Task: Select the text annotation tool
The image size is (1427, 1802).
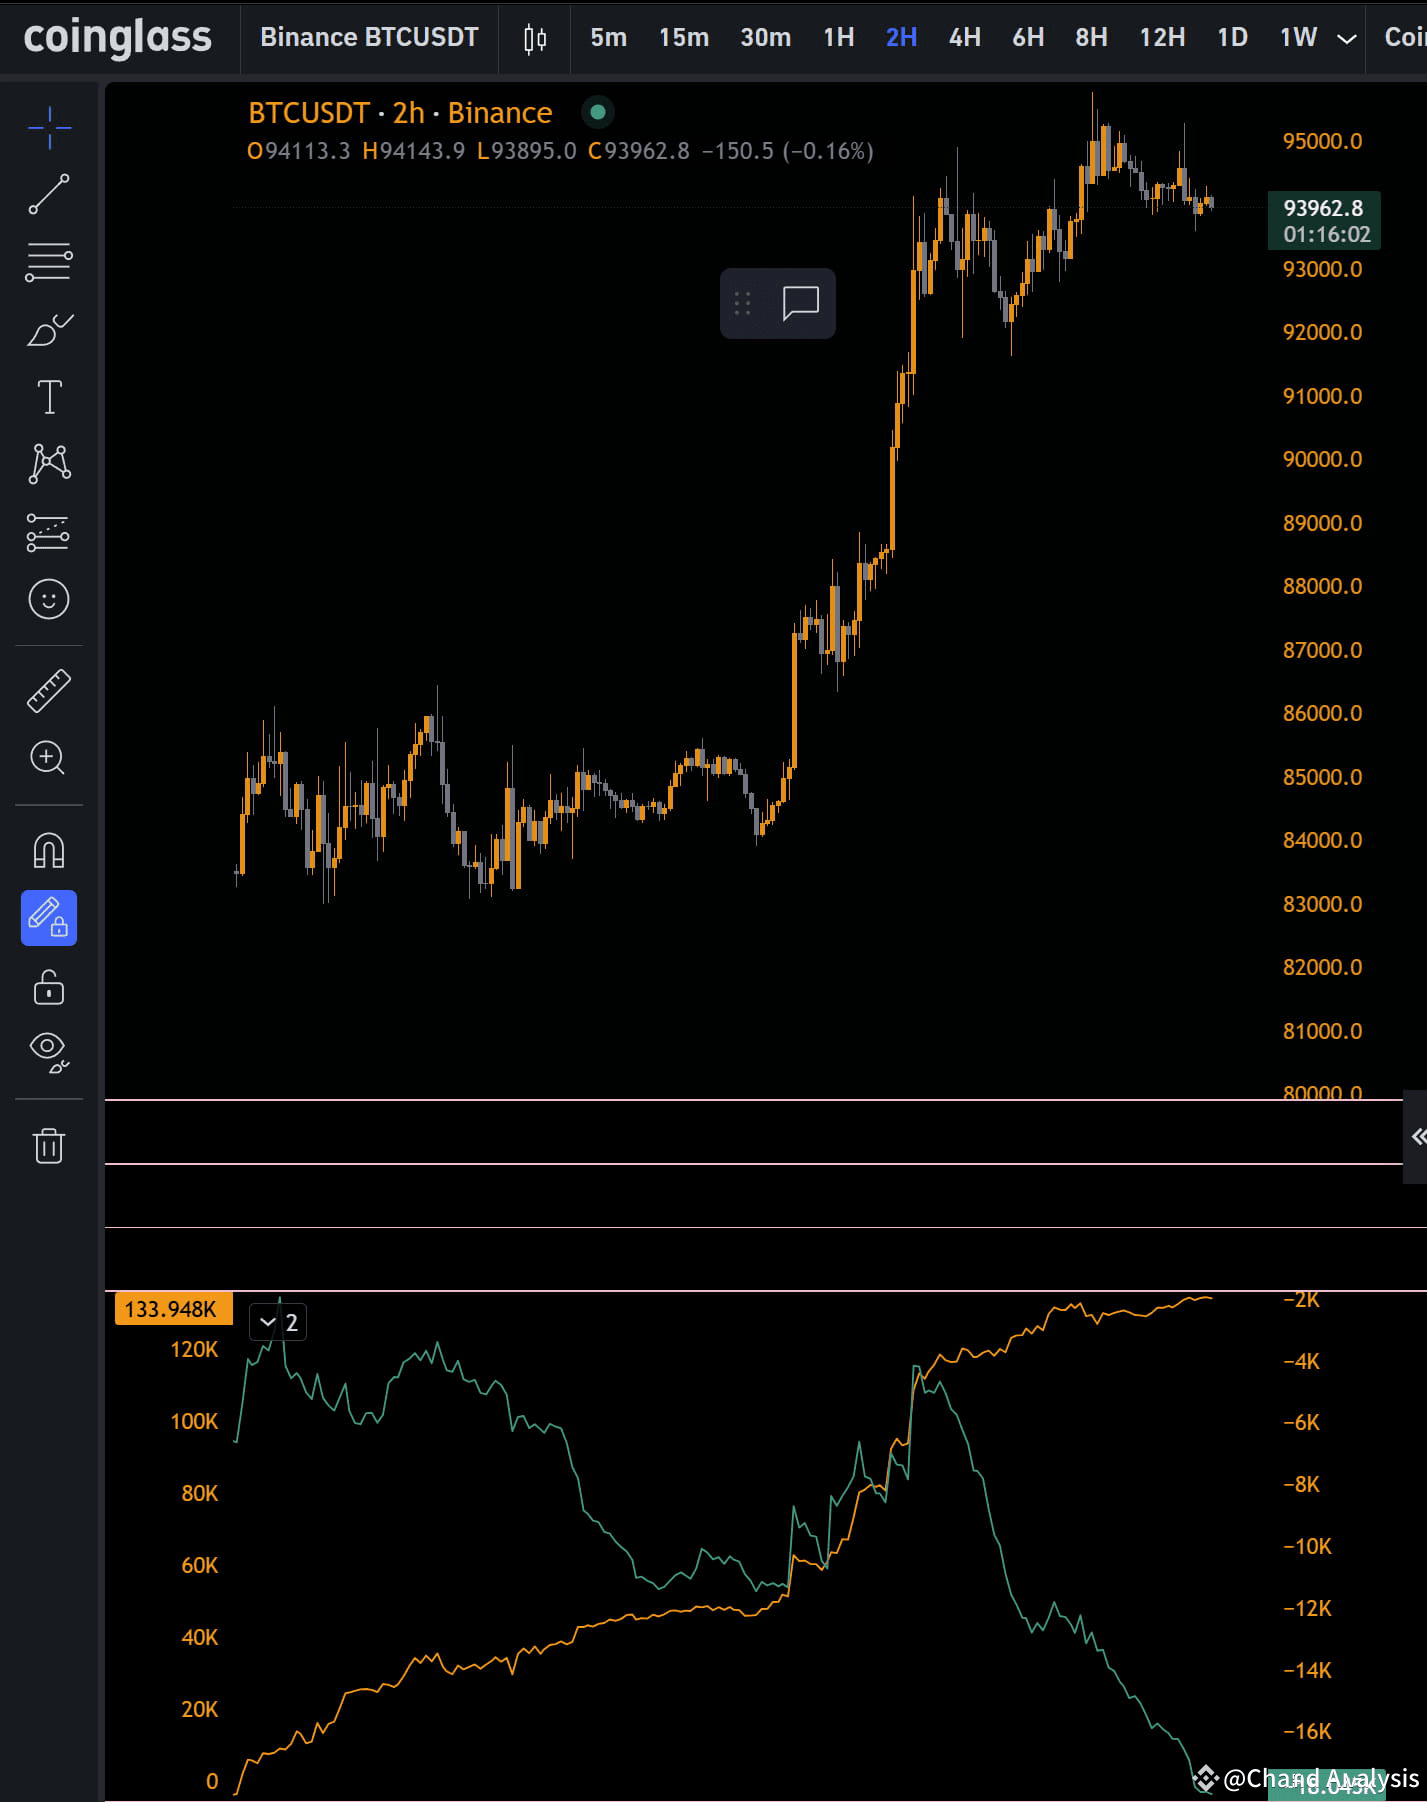Action: tap(49, 397)
